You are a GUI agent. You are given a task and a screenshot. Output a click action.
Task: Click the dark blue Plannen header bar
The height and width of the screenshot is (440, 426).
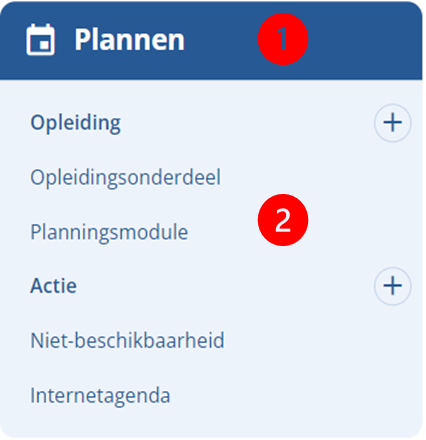211,40
